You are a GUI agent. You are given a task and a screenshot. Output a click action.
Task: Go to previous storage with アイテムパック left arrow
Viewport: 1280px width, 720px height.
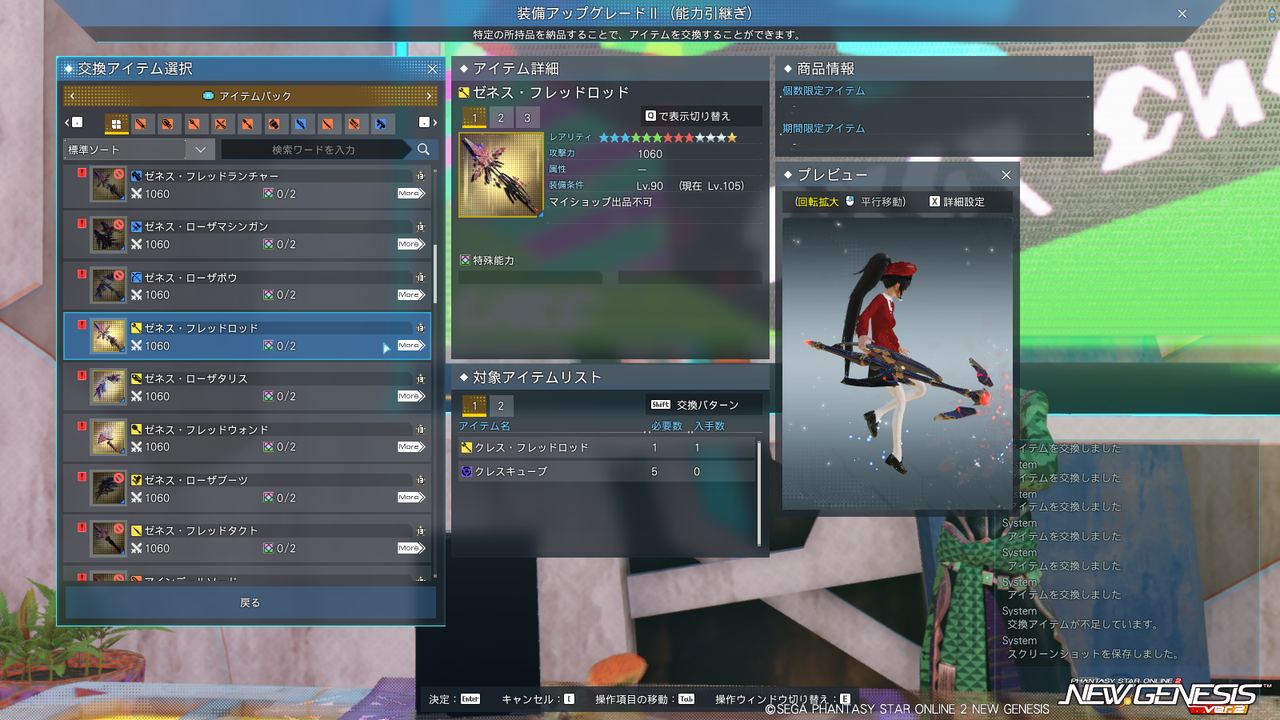click(x=70, y=96)
